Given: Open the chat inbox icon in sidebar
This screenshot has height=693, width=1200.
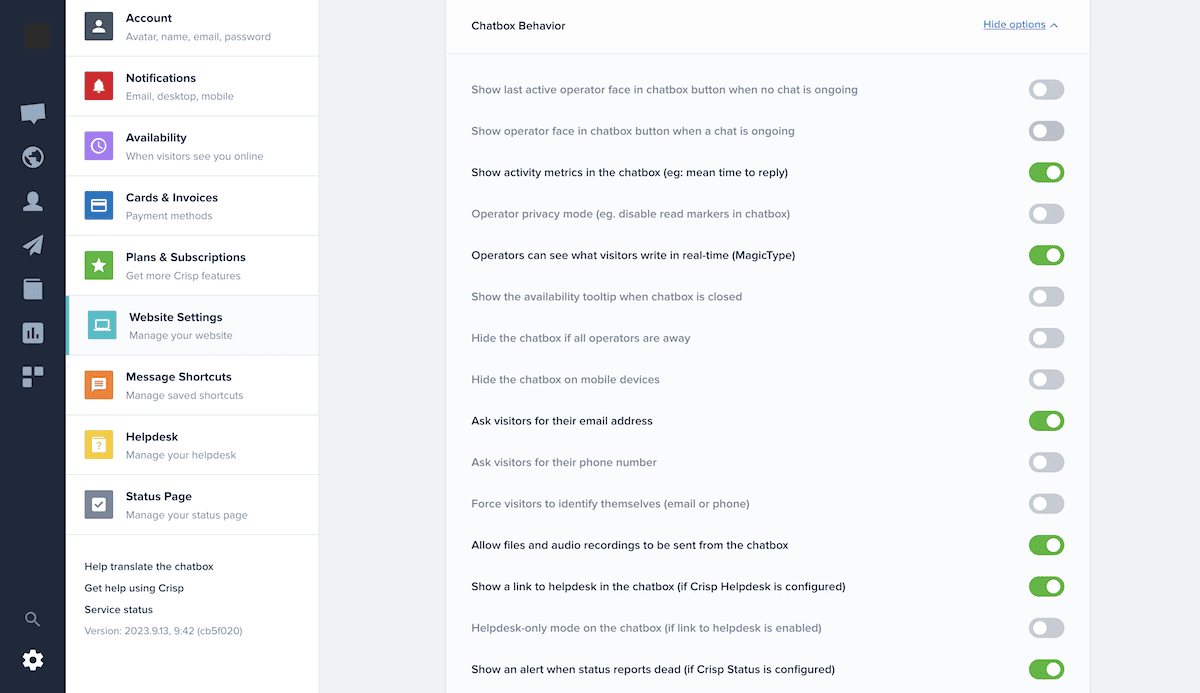Looking at the screenshot, I should [x=33, y=114].
